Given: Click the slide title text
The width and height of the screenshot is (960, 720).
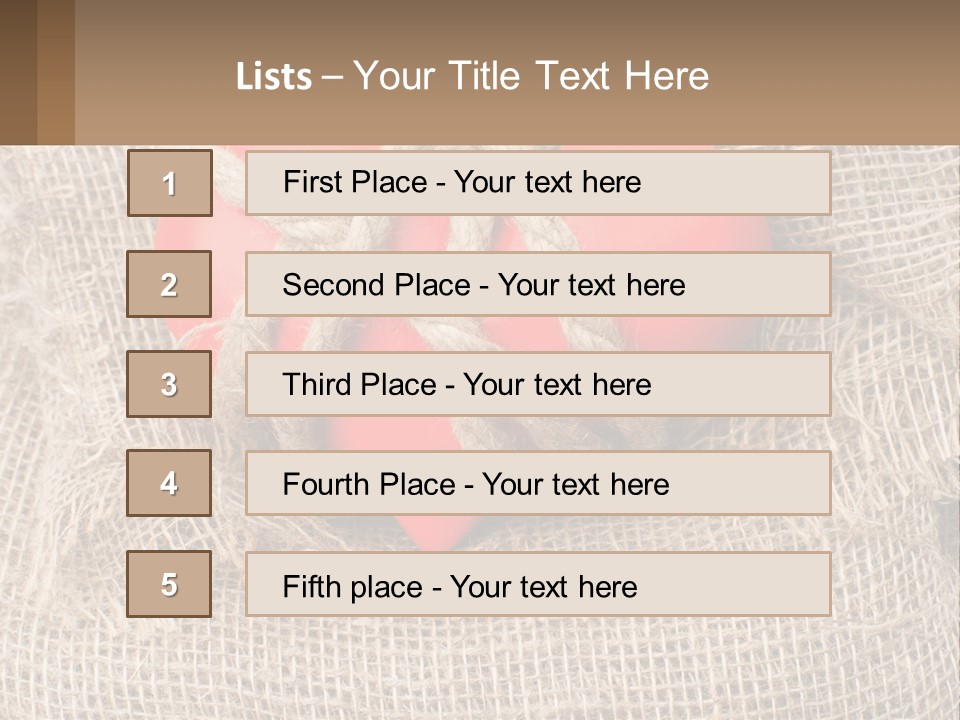Looking at the screenshot, I should point(472,76).
